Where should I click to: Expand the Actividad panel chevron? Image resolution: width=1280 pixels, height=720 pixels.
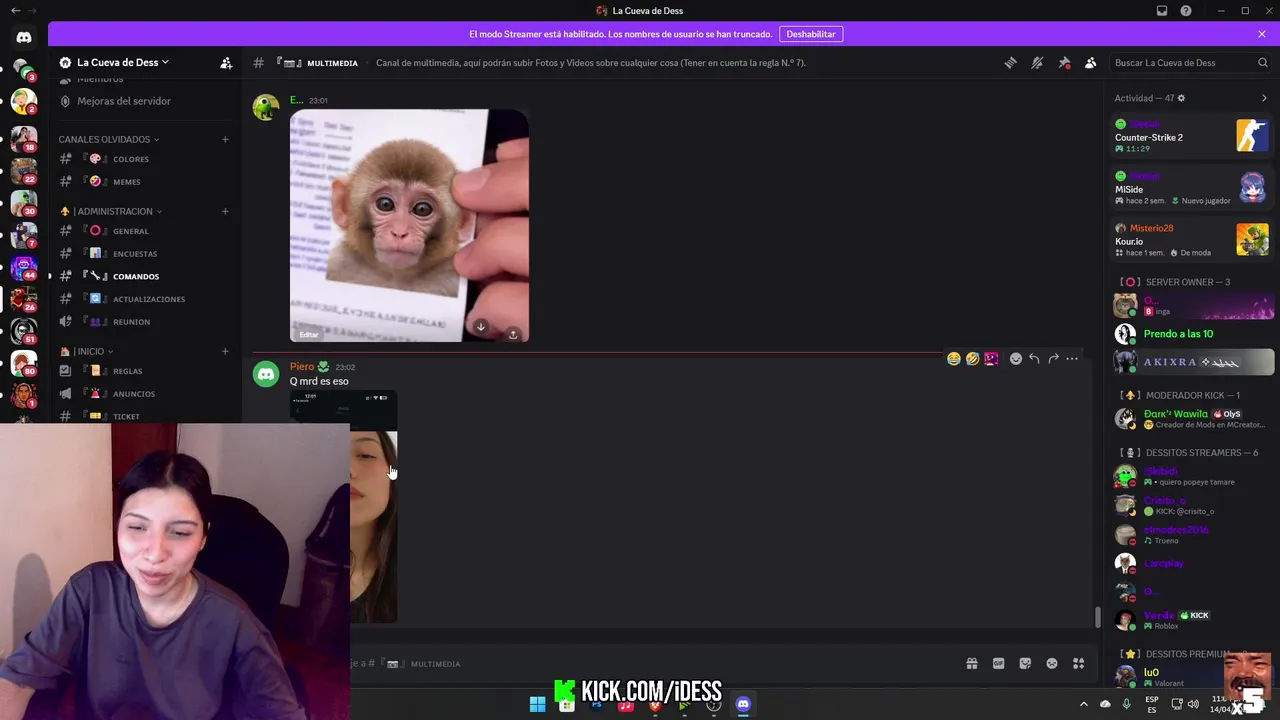[x=1264, y=98]
